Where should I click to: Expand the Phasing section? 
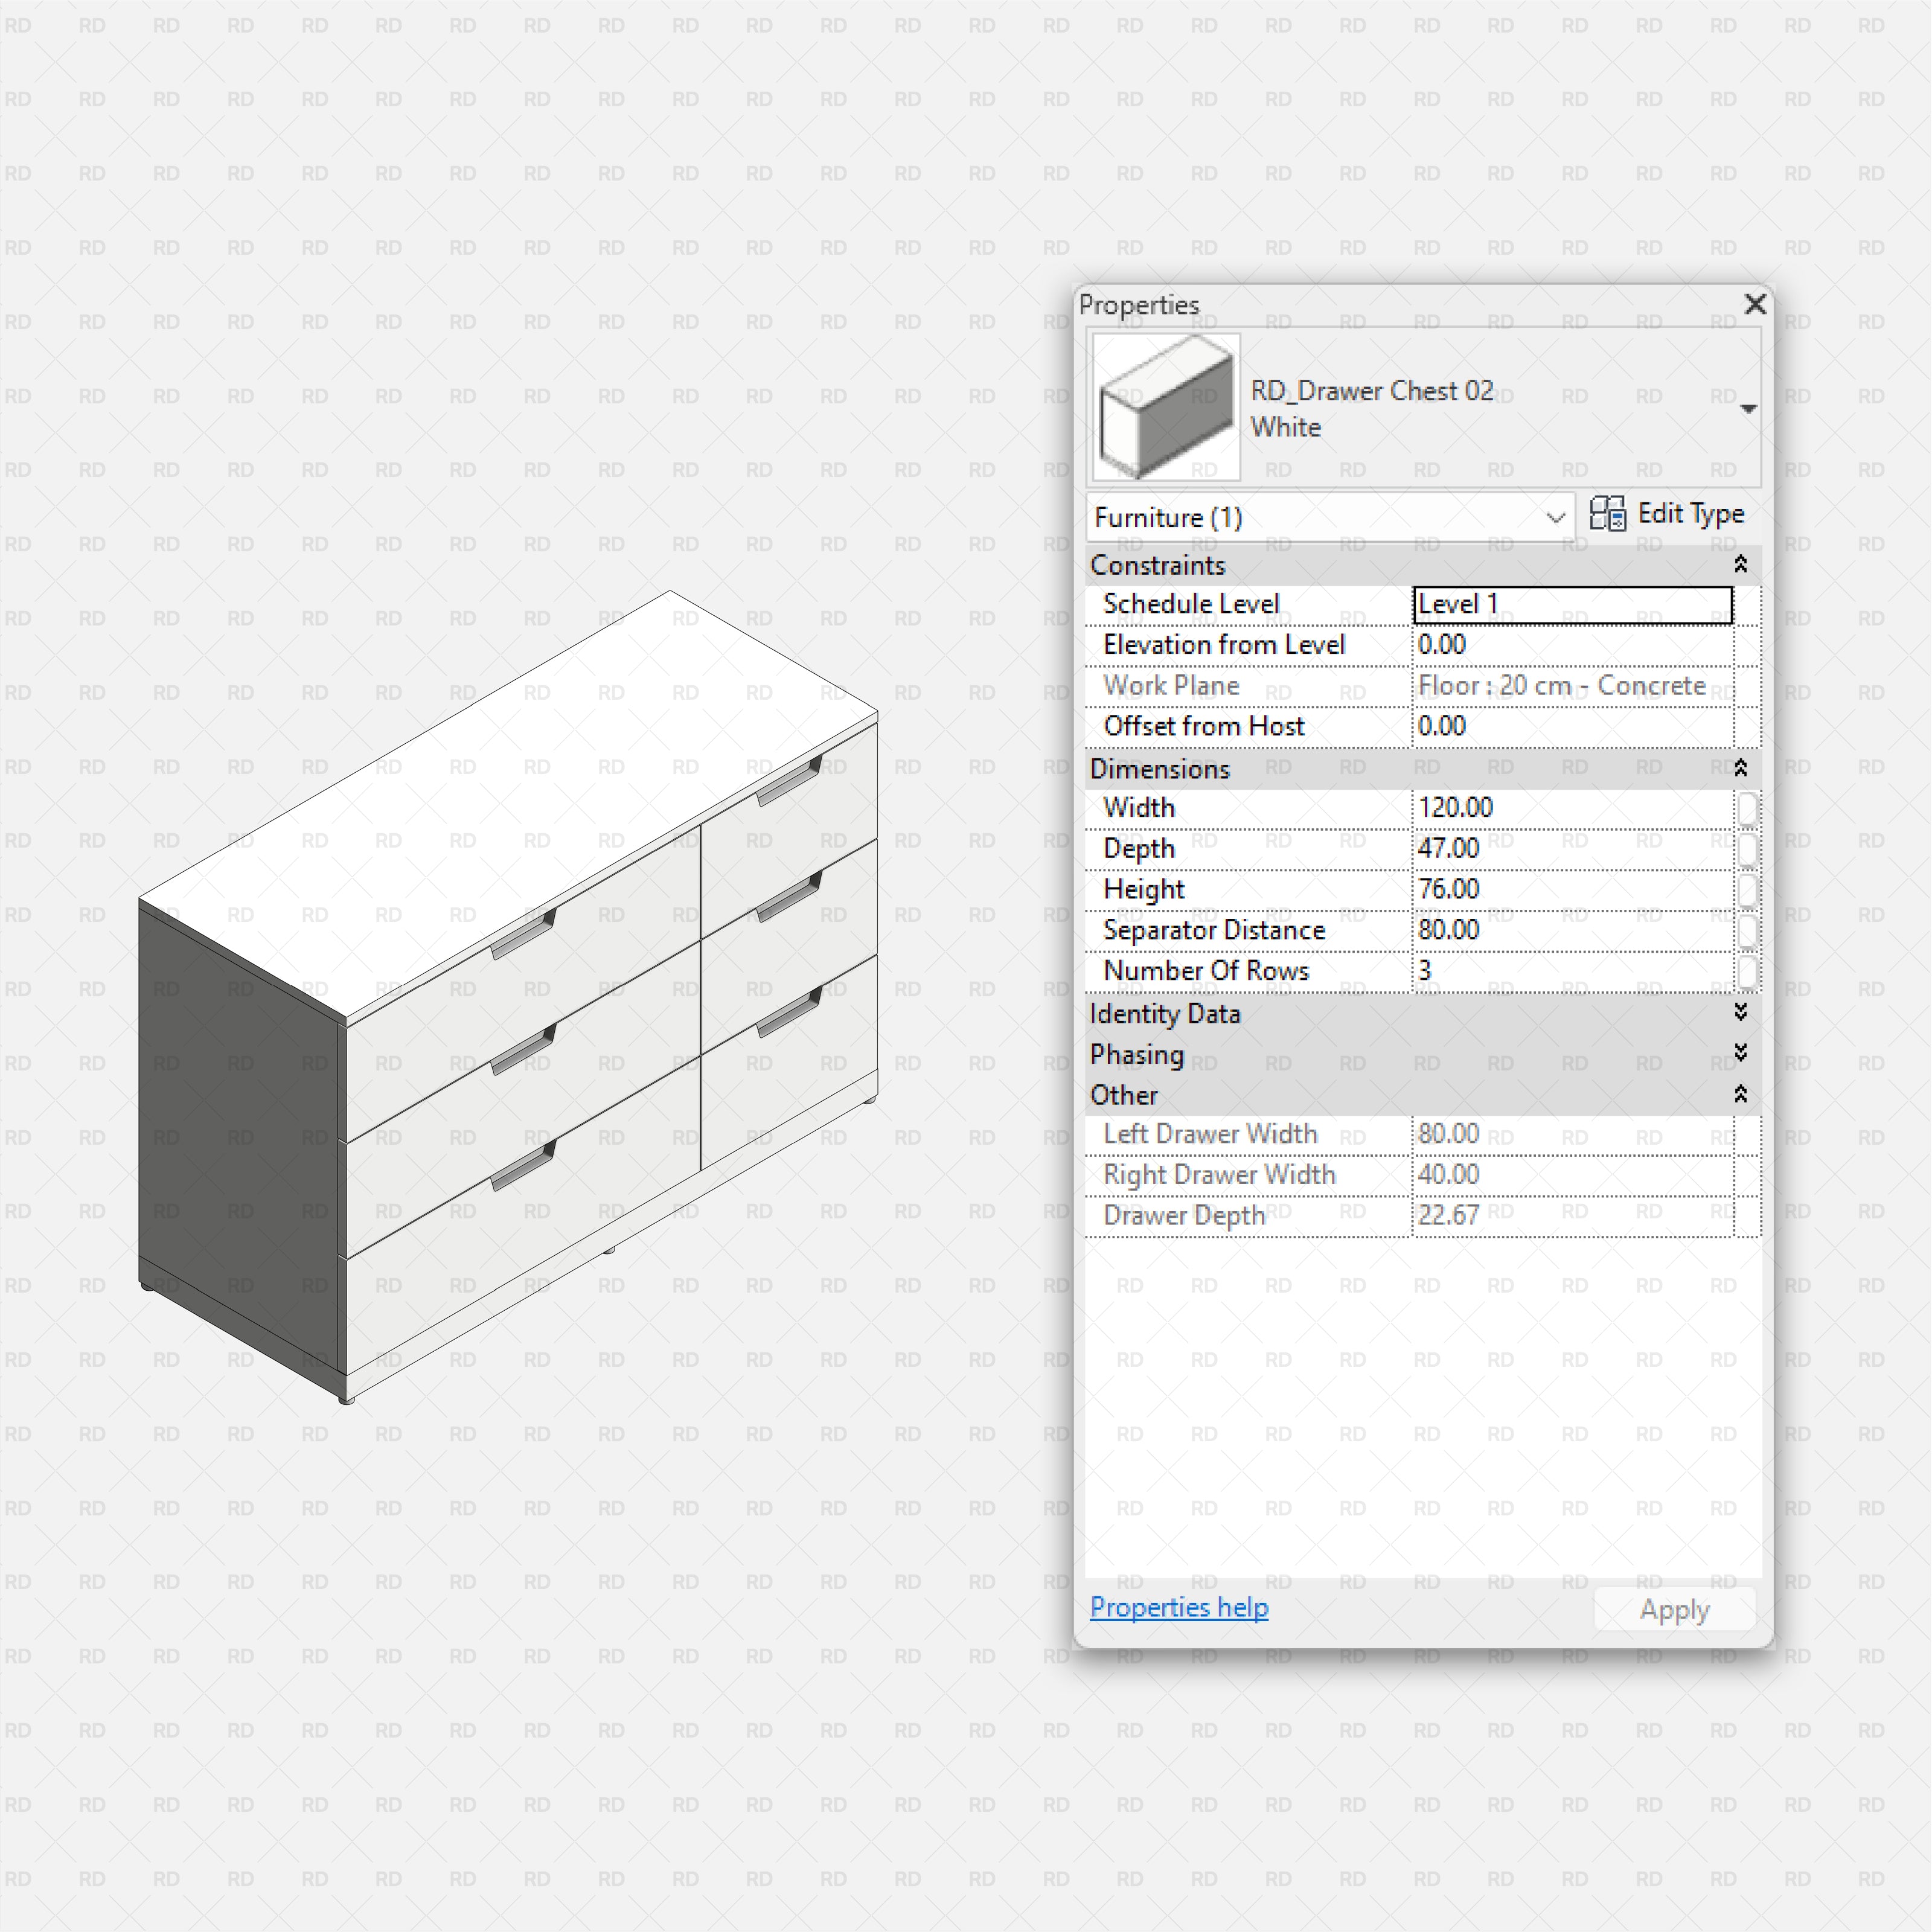[1740, 1053]
